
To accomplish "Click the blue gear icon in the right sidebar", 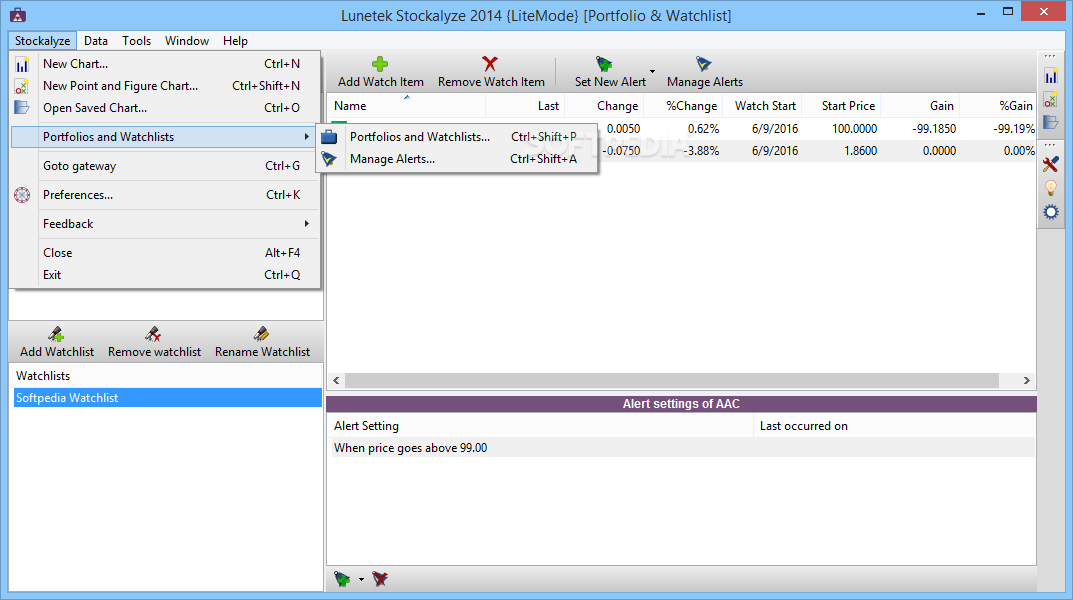I will (1050, 212).
